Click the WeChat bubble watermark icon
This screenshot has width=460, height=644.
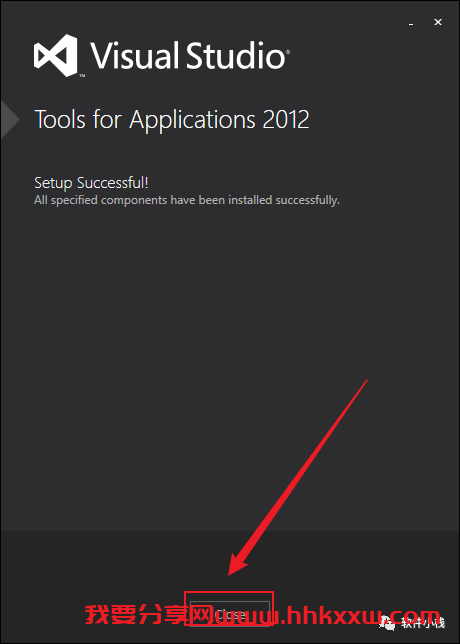coord(386,624)
